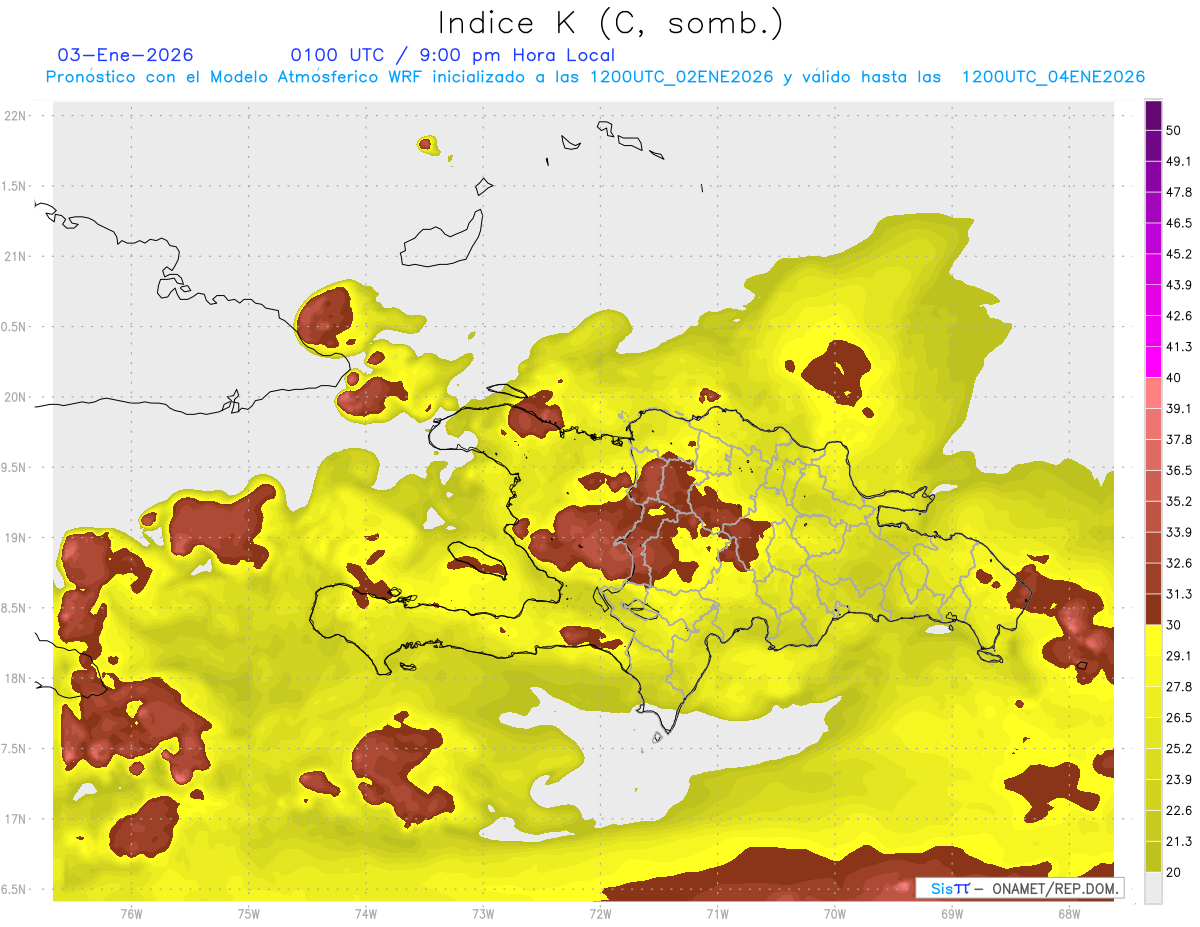The image size is (1200, 927).
Task: Click the initialization time "1200UTC_02ENE2026"
Action: coord(682,77)
